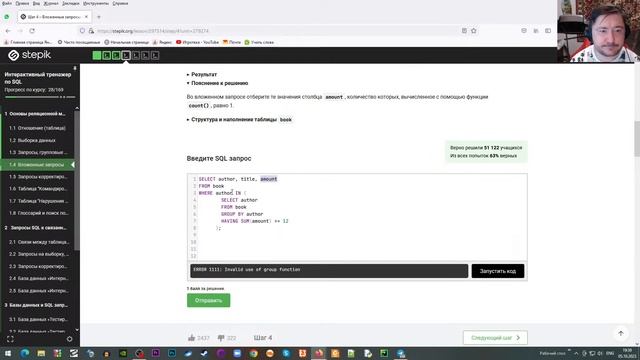Open the settings gear at sidebar bottom

pyautogui.click(x=69, y=339)
